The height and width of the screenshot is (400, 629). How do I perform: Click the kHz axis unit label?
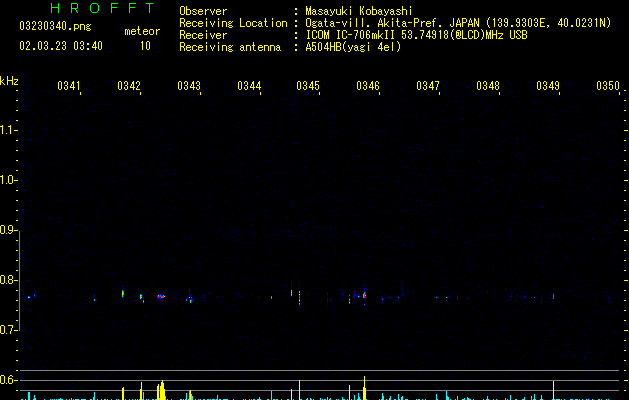[x=9, y=81]
